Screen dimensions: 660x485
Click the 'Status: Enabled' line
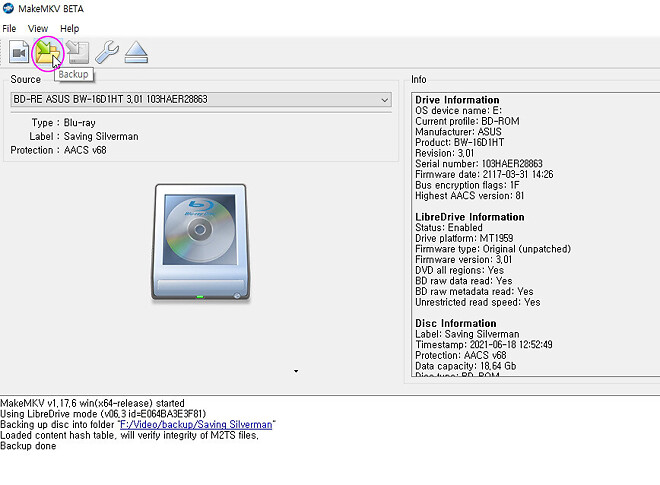449,228
